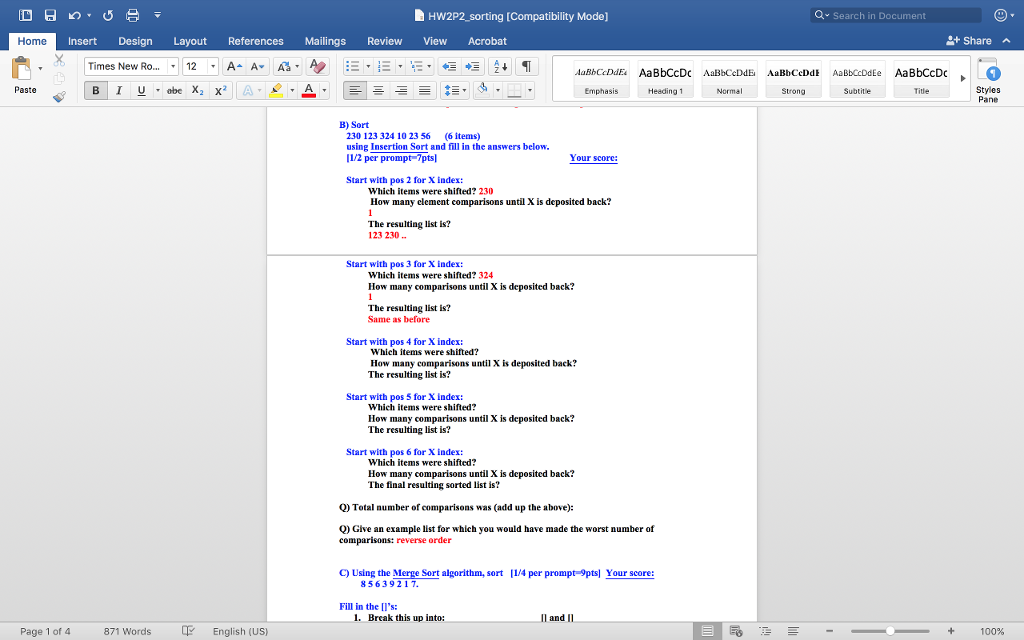Image resolution: width=1024 pixels, height=640 pixels.
Task: Open the font name dropdown
Action: [x=173, y=66]
